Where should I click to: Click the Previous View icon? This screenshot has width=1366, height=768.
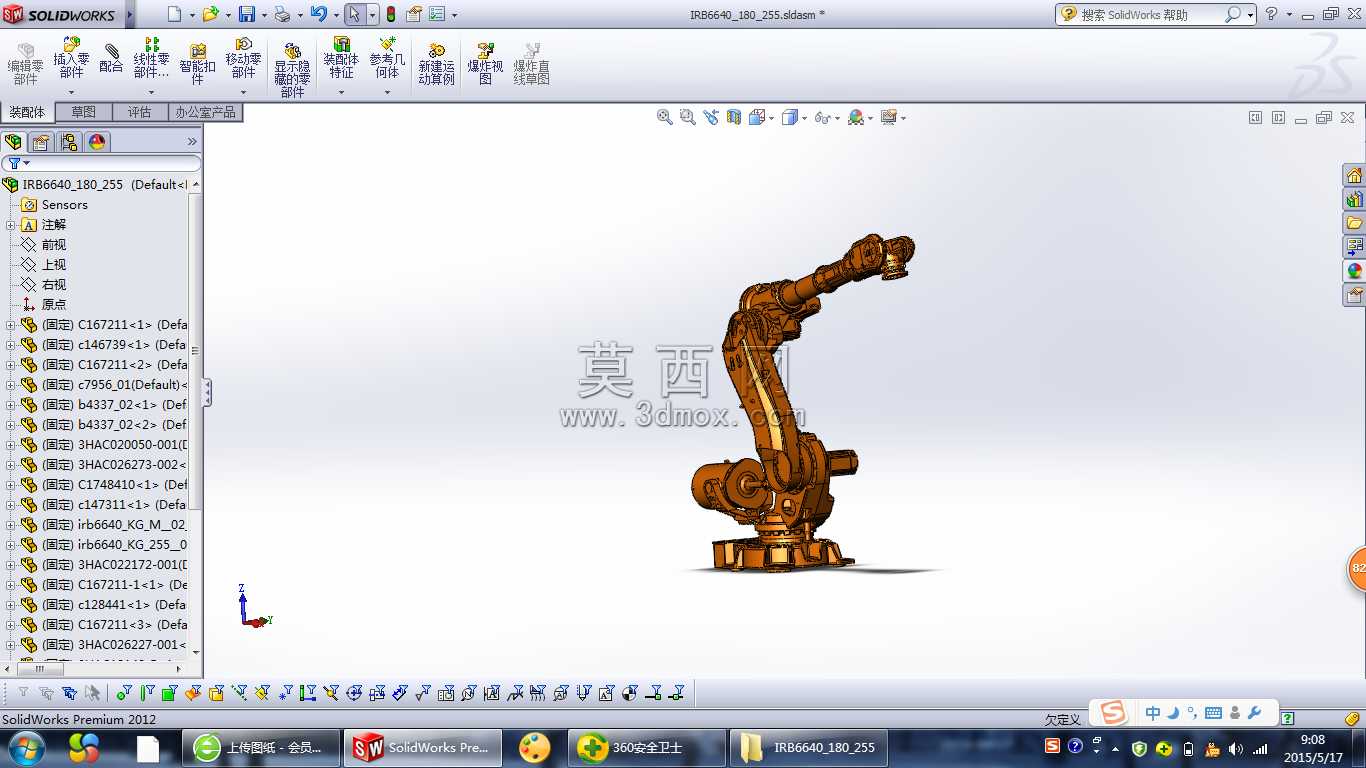click(711, 117)
